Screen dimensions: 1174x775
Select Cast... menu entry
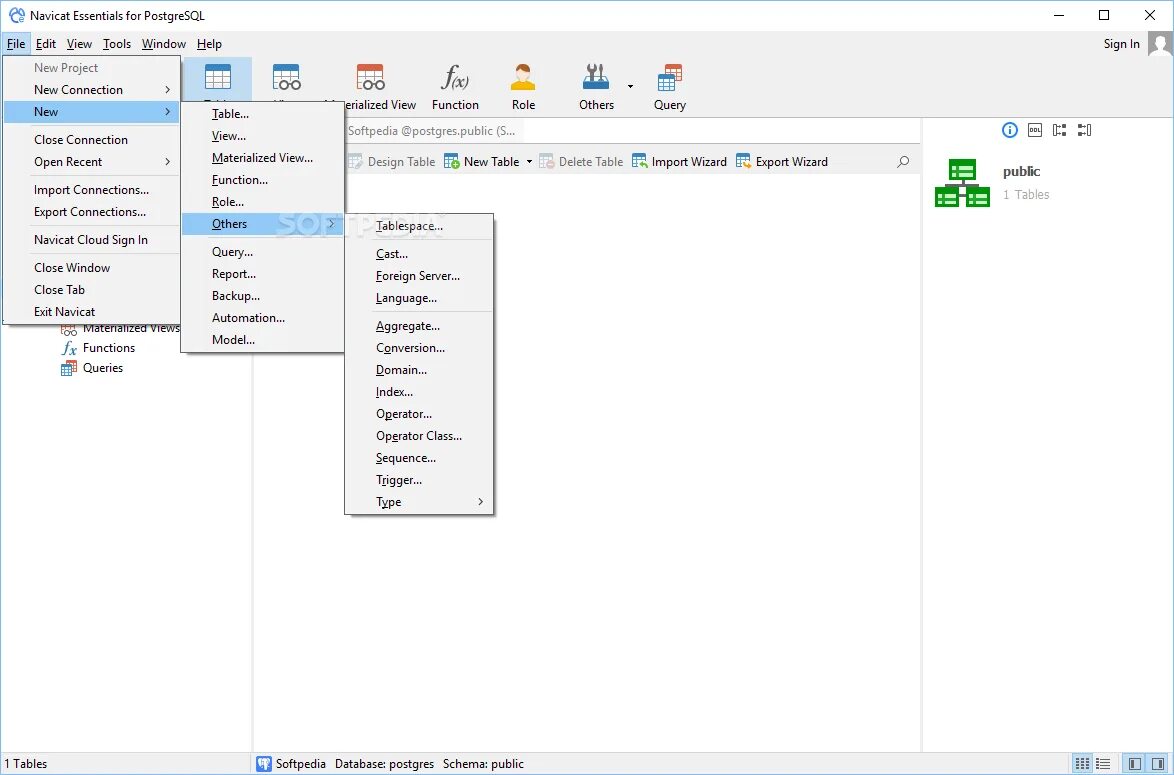(419, 254)
